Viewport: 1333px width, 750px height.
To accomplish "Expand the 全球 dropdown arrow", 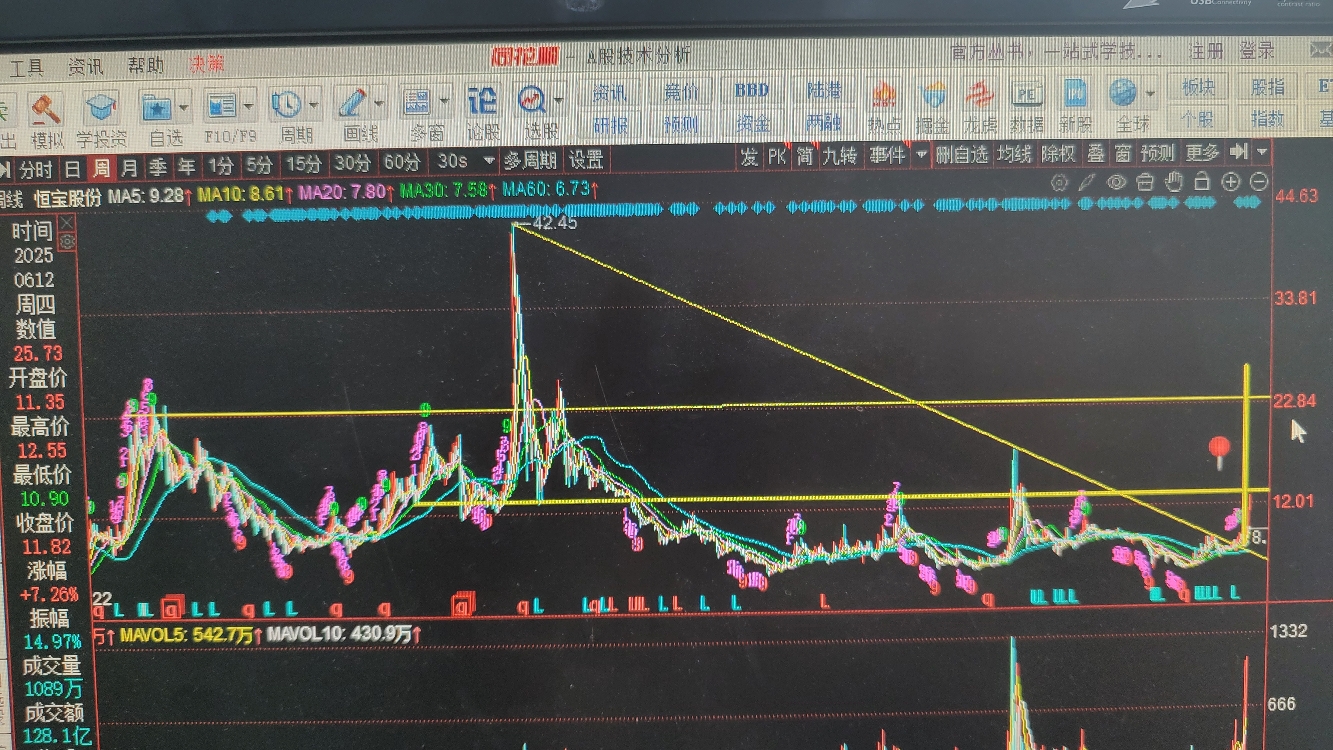I will (1150, 93).
